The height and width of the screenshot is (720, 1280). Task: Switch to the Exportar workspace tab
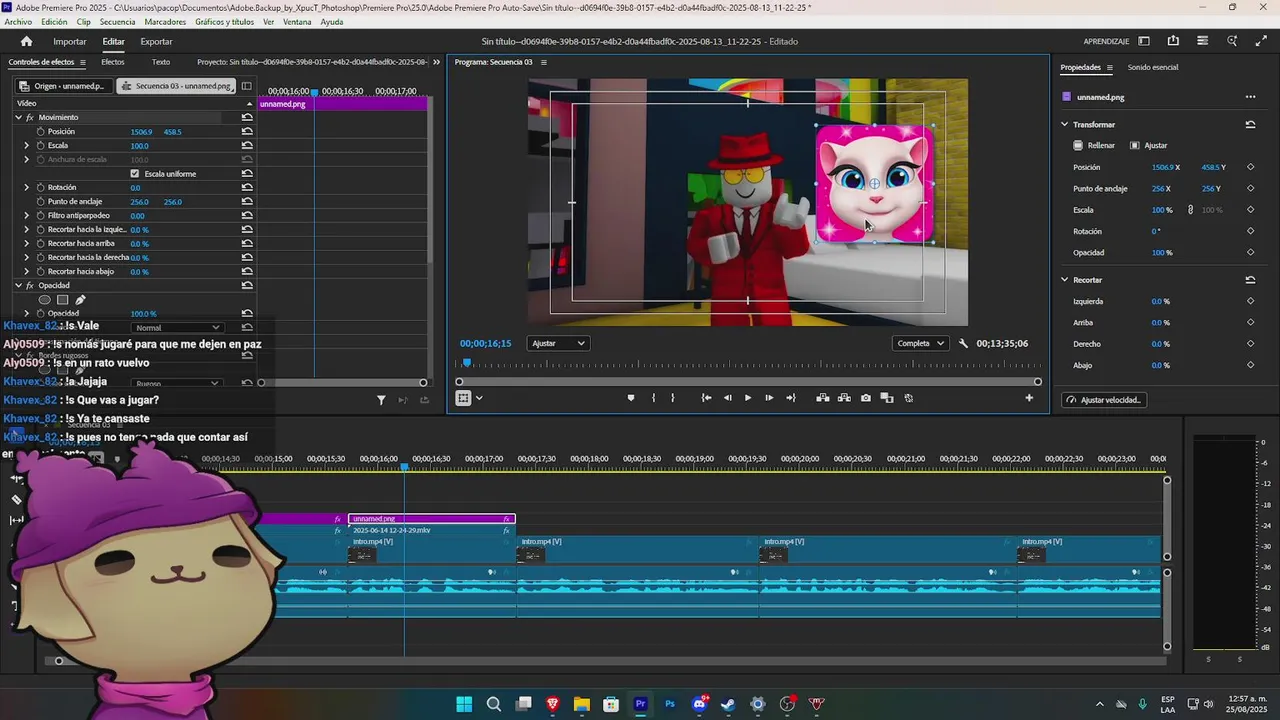(x=156, y=41)
